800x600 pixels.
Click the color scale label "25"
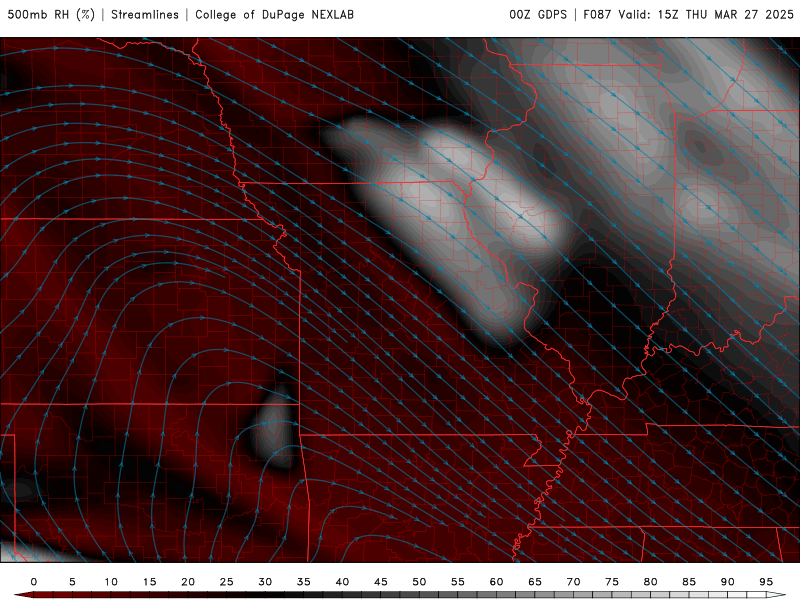227,582
